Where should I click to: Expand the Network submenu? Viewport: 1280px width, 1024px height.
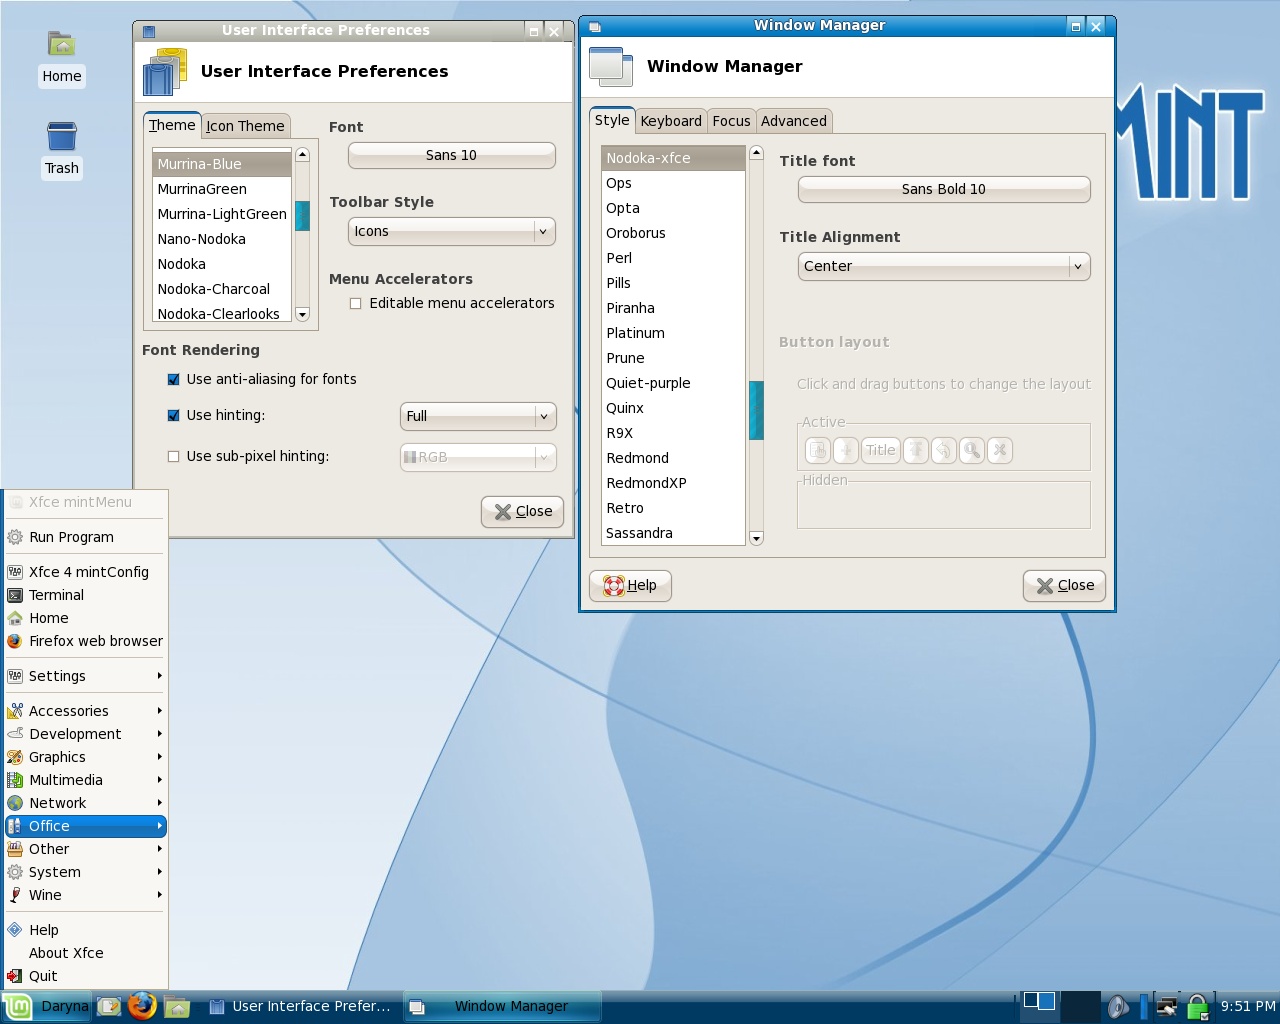[85, 803]
